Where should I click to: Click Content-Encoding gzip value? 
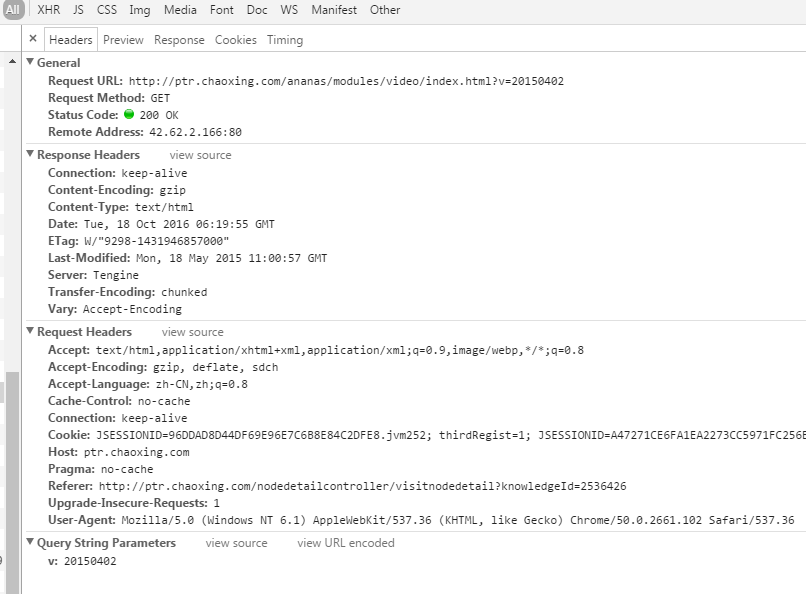172,190
